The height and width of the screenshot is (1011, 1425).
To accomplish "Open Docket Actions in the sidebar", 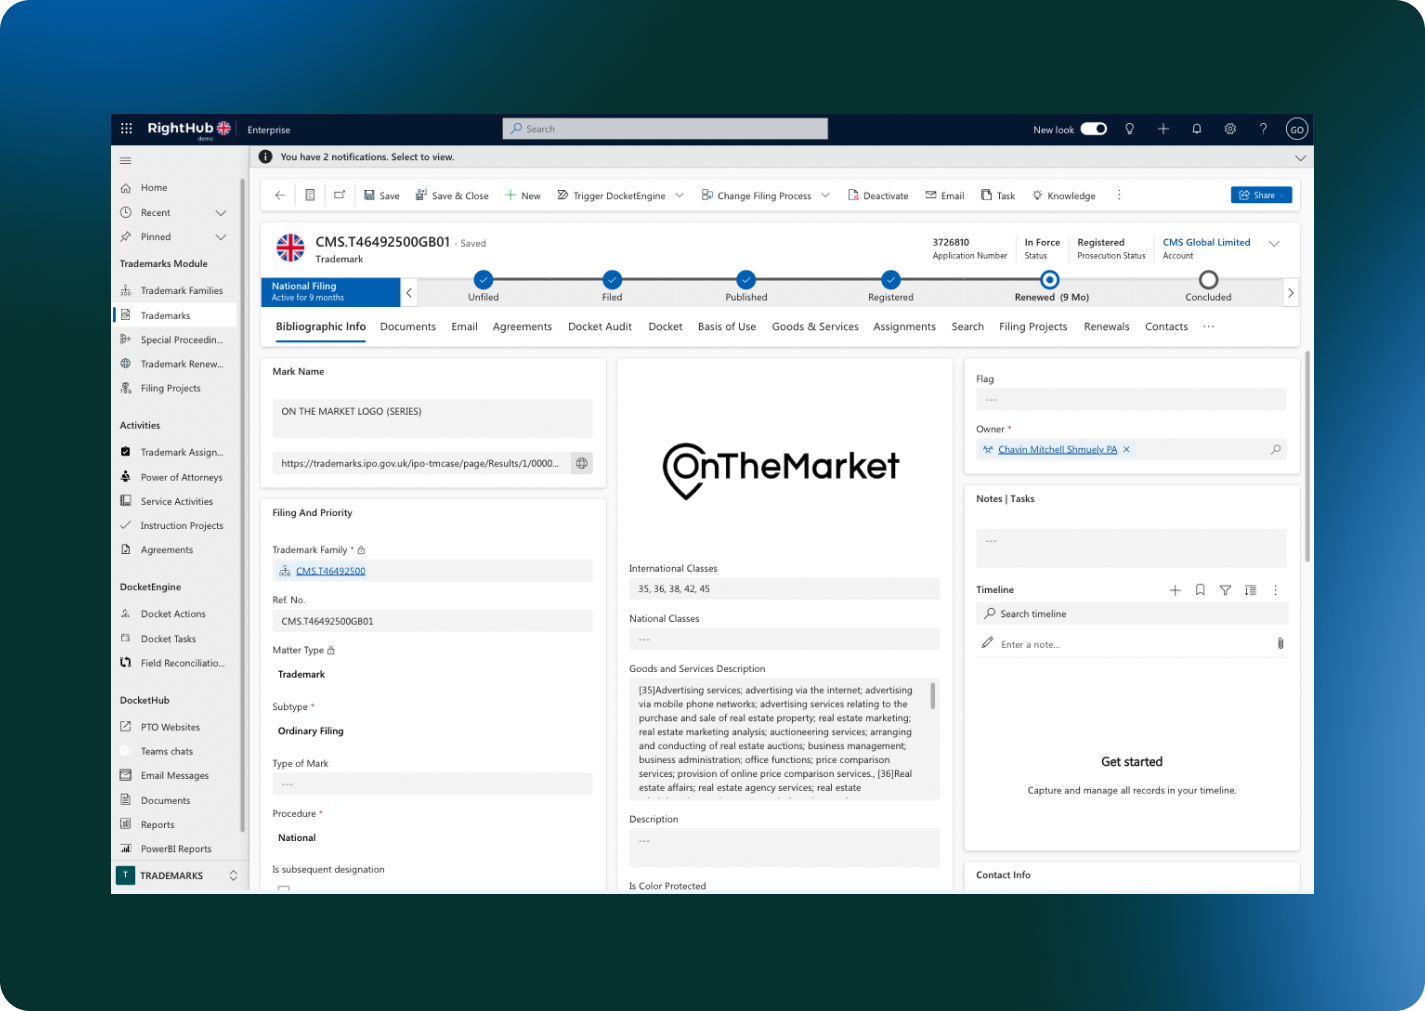I will pyautogui.click(x=172, y=613).
